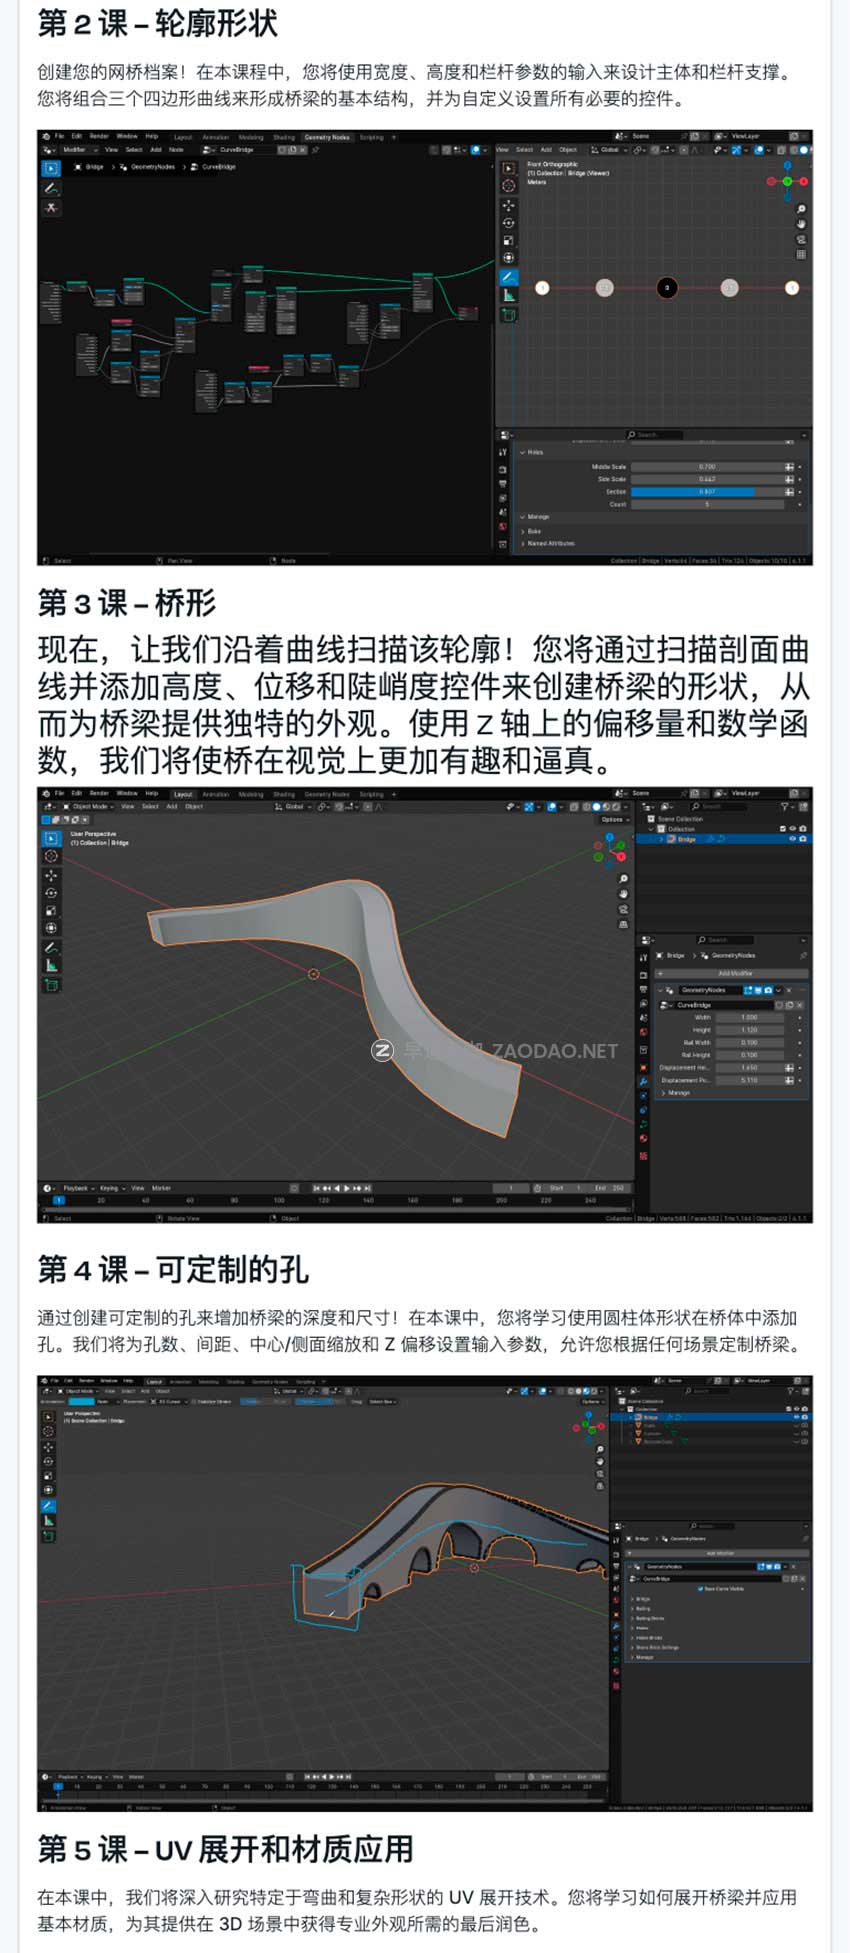The width and height of the screenshot is (850, 1953).
Task: Toggle Bridge eye visibility in Lesson 4 outliner
Action: click(x=795, y=1417)
